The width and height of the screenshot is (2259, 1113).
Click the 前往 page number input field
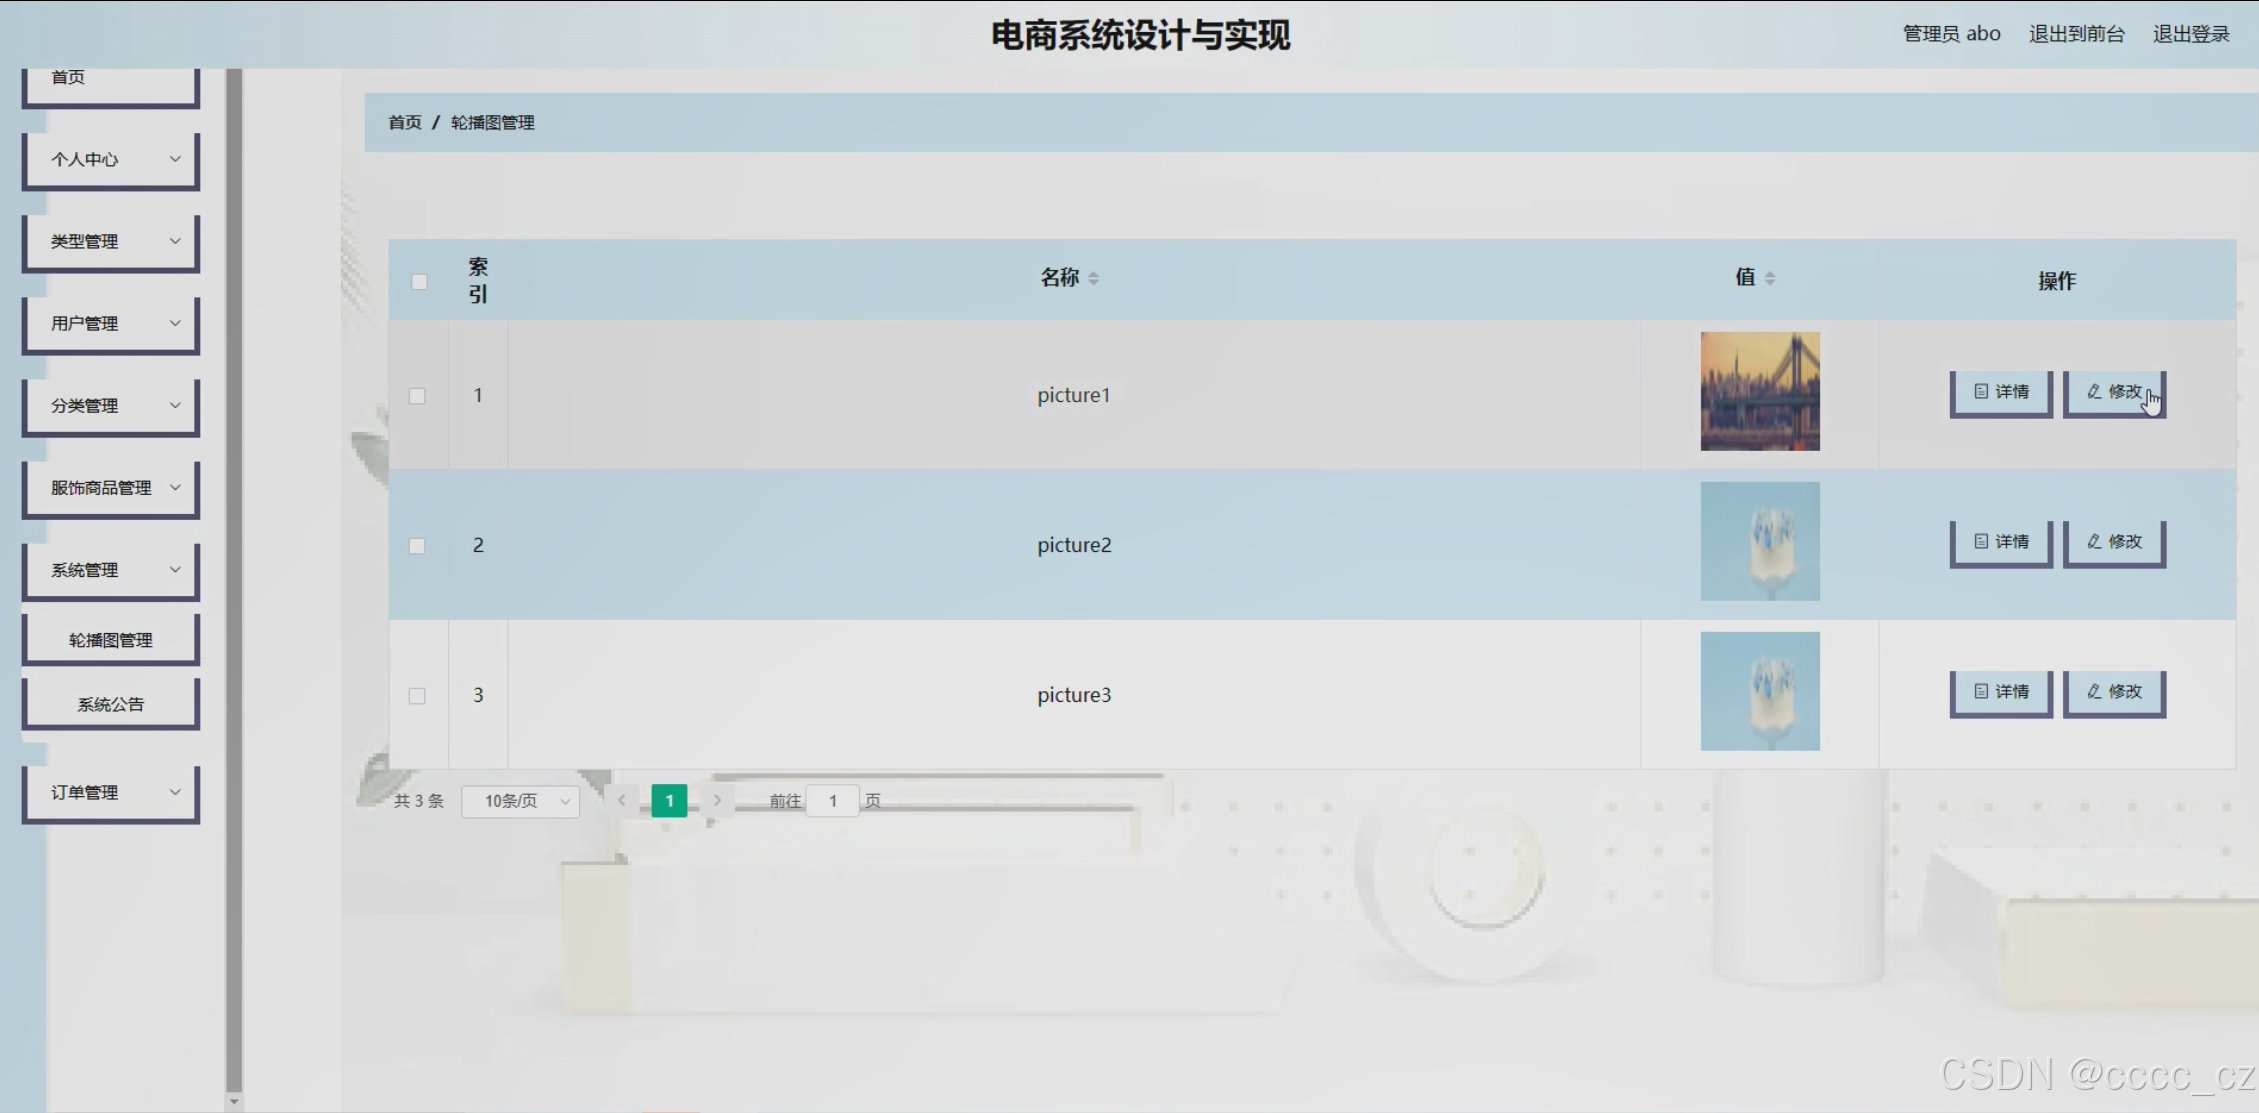[832, 801]
